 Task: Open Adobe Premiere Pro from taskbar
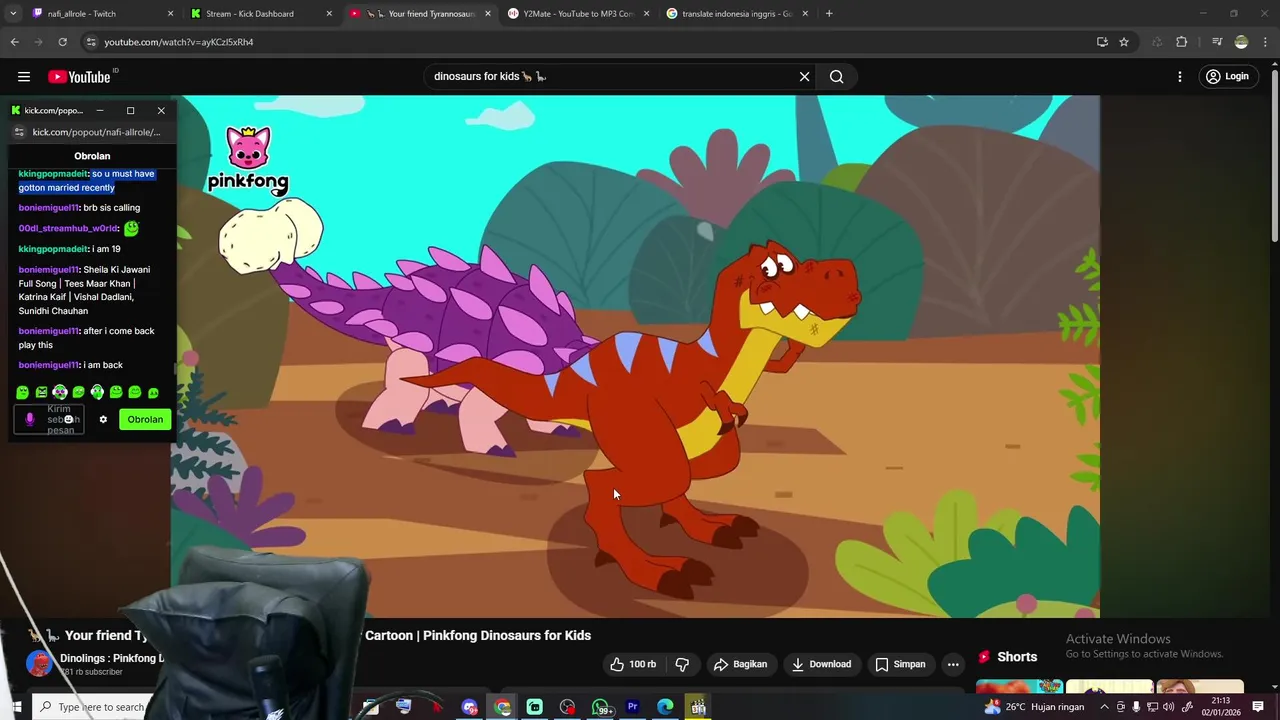pyautogui.click(x=632, y=707)
